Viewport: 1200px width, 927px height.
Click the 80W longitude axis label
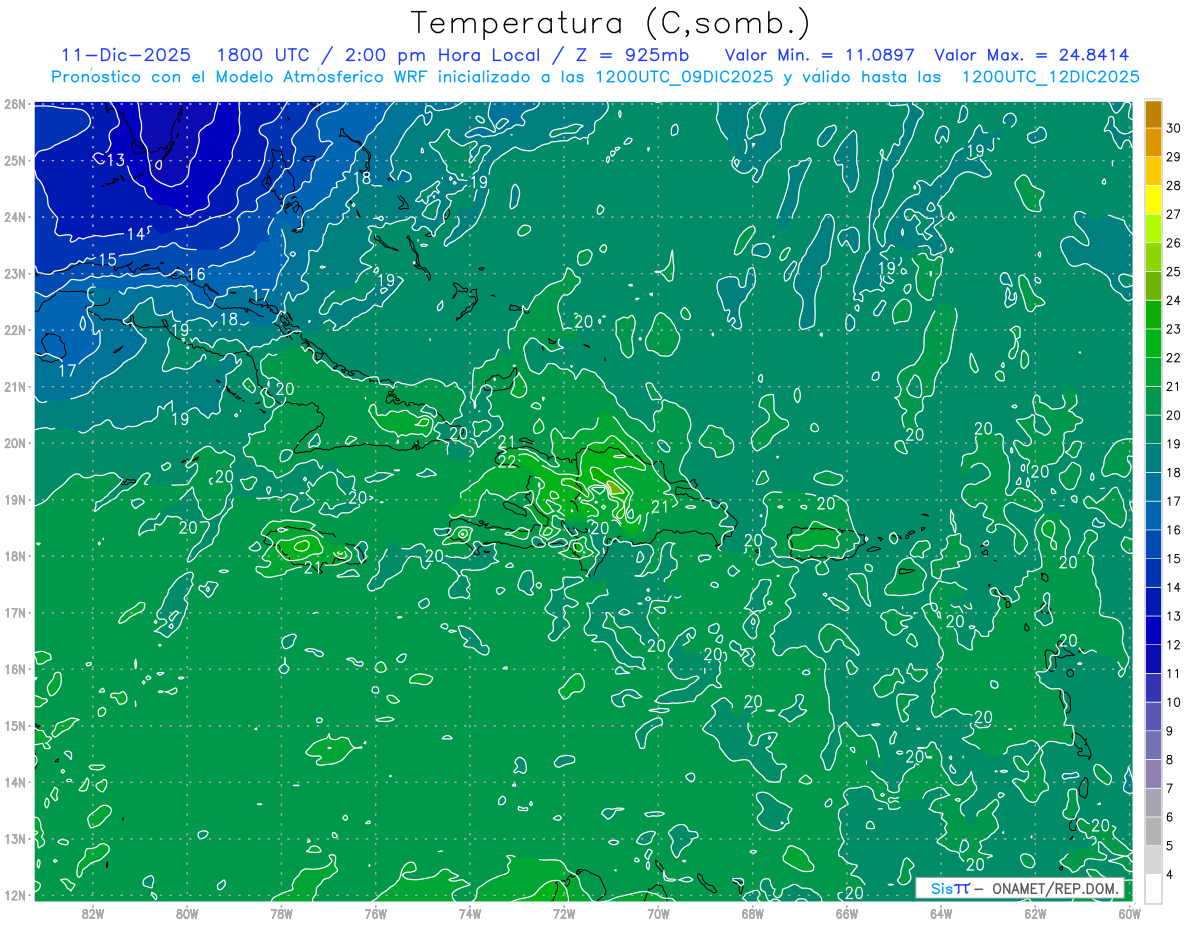(x=187, y=913)
